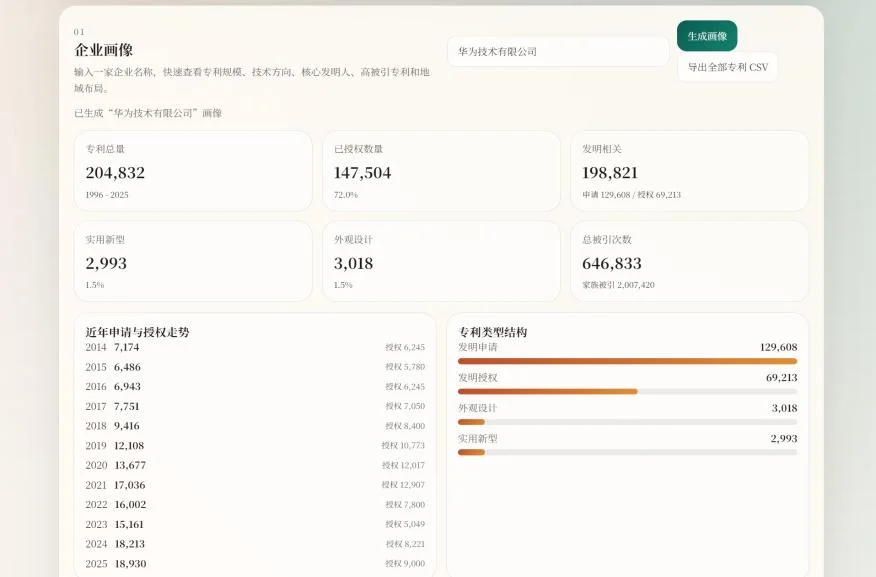Focus the company name input field 华为技术有限公司
The width and height of the screenshot is (876, 577).
[558, 51]
